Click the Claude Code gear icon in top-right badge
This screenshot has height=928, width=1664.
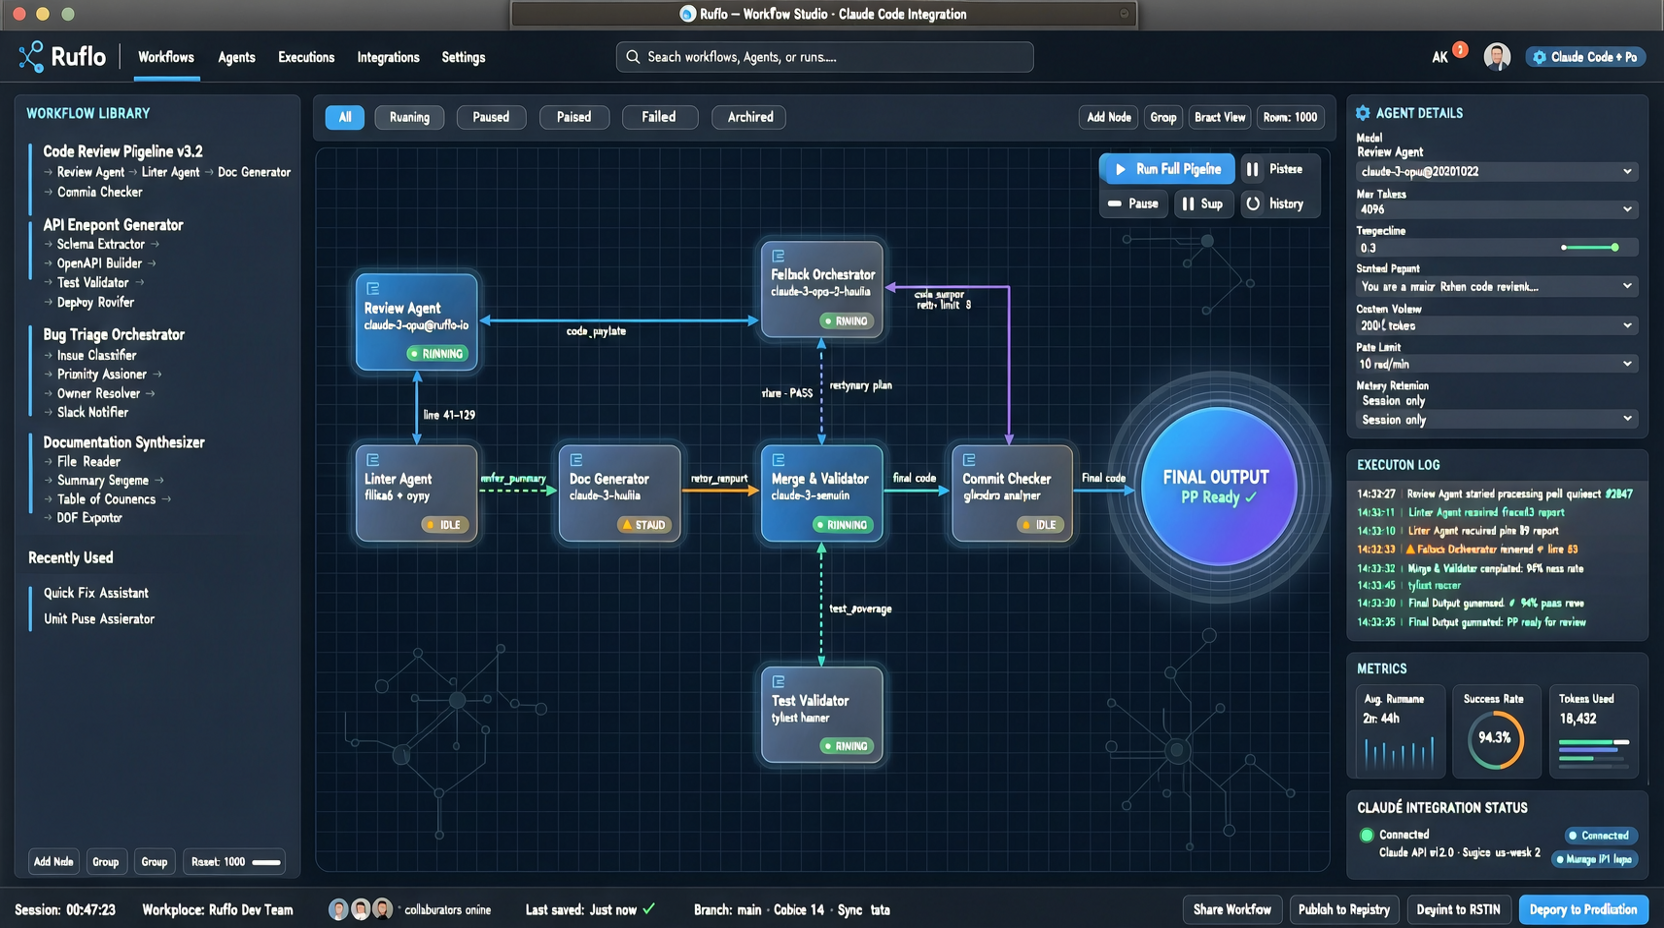click(1539, 57)
